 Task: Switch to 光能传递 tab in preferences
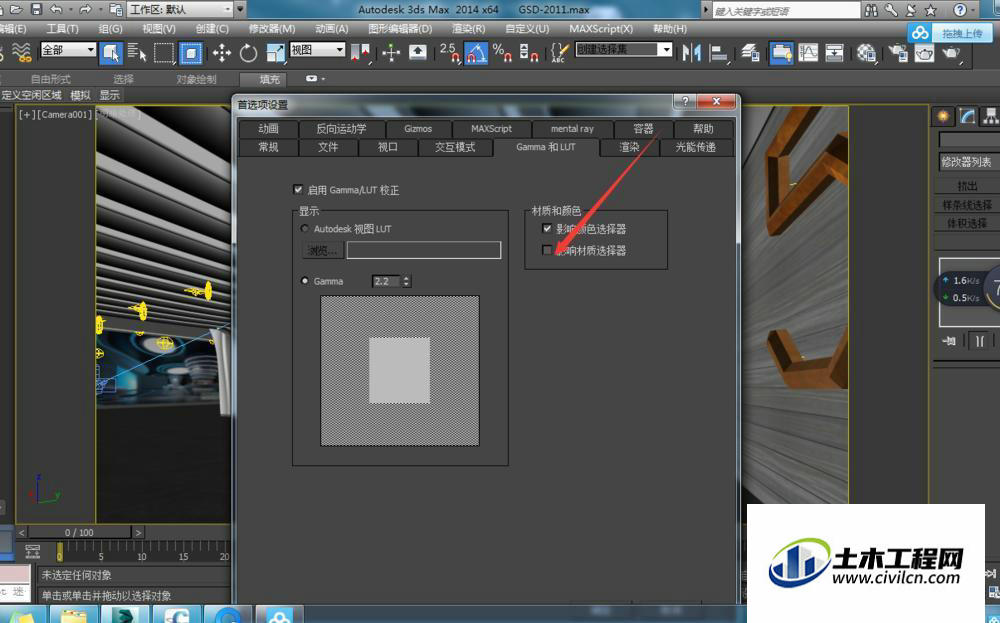coord(695,147)
